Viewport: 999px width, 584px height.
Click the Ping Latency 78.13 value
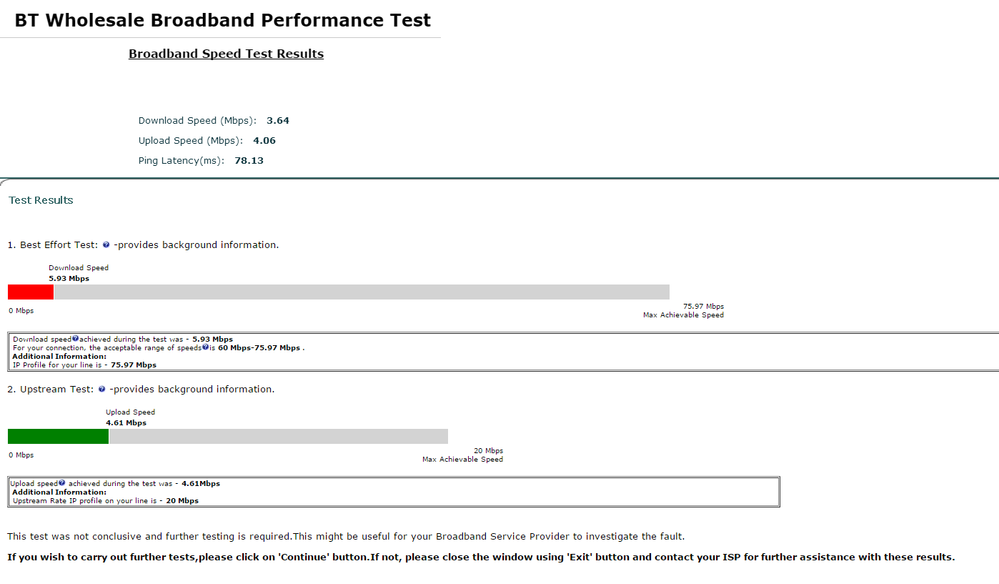coord(249,160)
